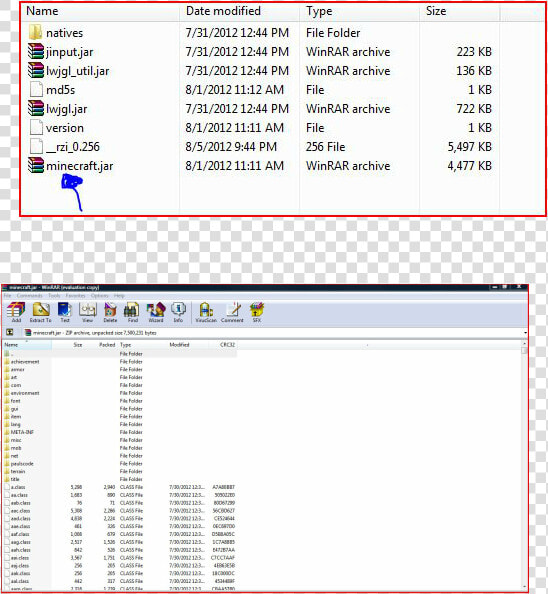Viewport: 548px width, 594px height.
Task: Select the parent ".." folder row icon
Action: [x=7, y=353]
